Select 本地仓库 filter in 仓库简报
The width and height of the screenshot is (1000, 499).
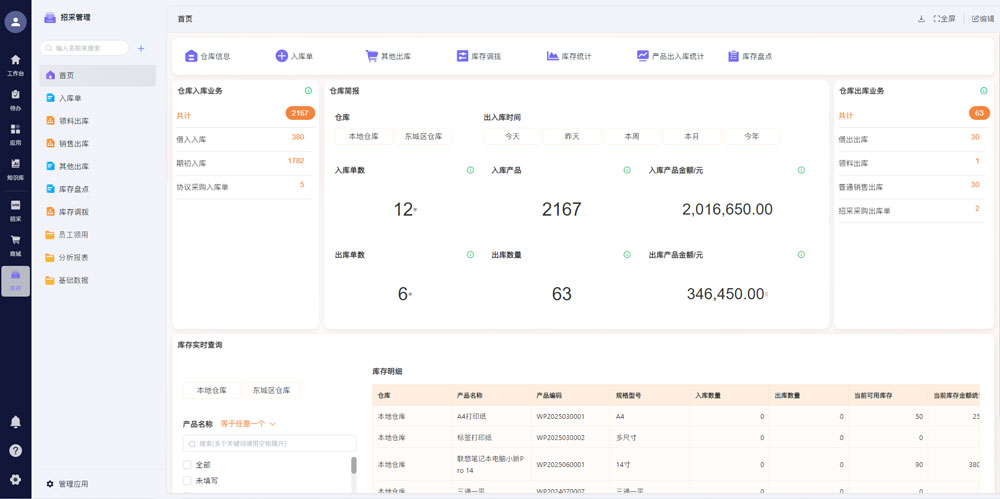click(x=363, y=136)
